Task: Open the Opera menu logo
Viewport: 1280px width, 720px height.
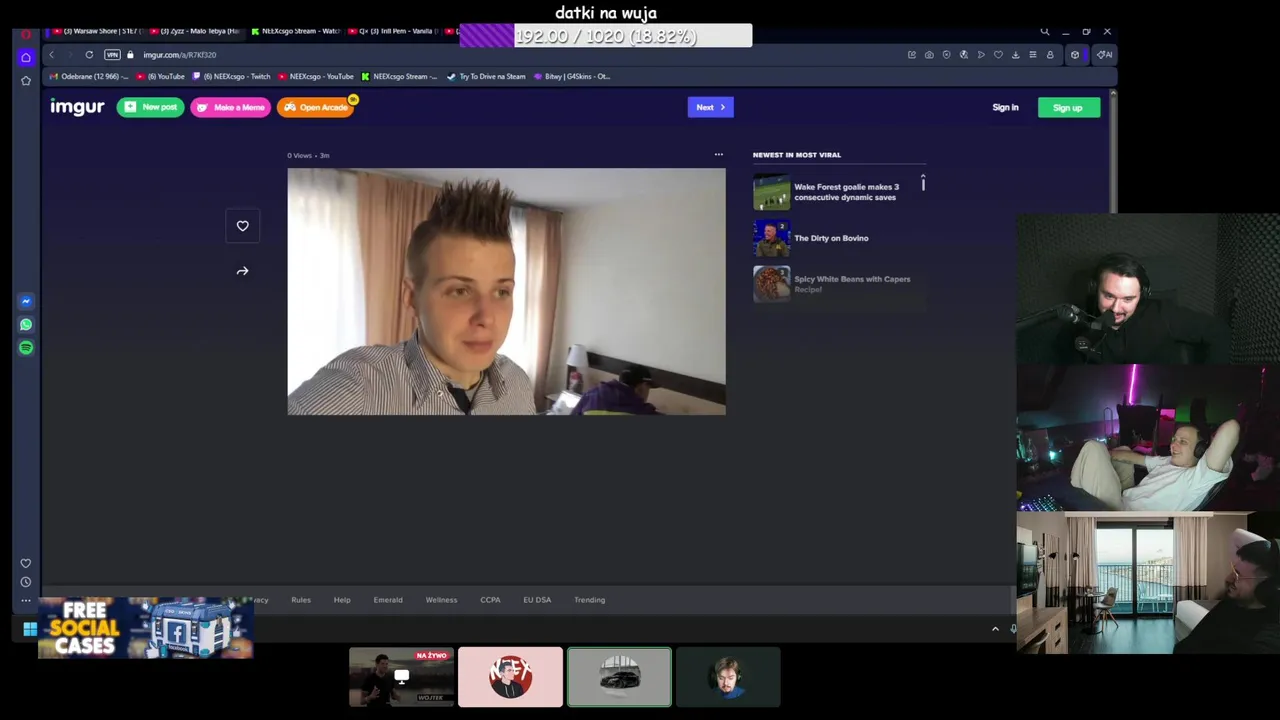Action: [x=26, y=33]
